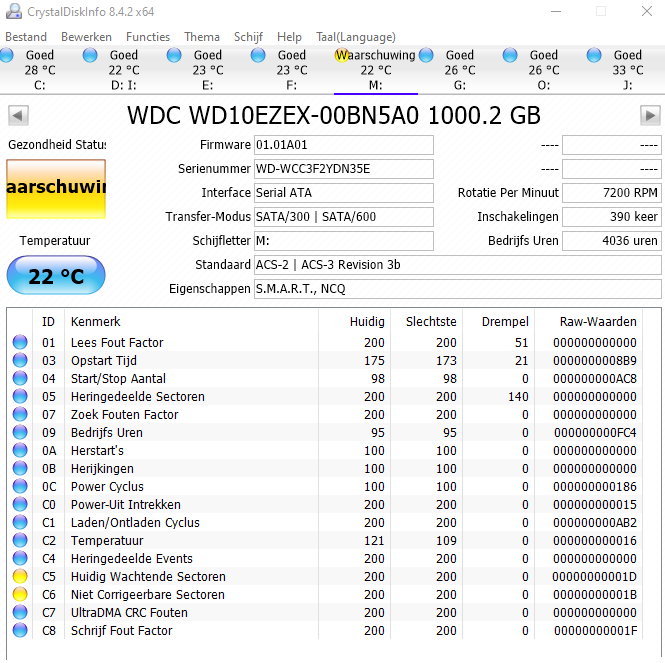Click the blue status orb for disk J:
This screenshot has width=665, height=663.
click(595, 55)
